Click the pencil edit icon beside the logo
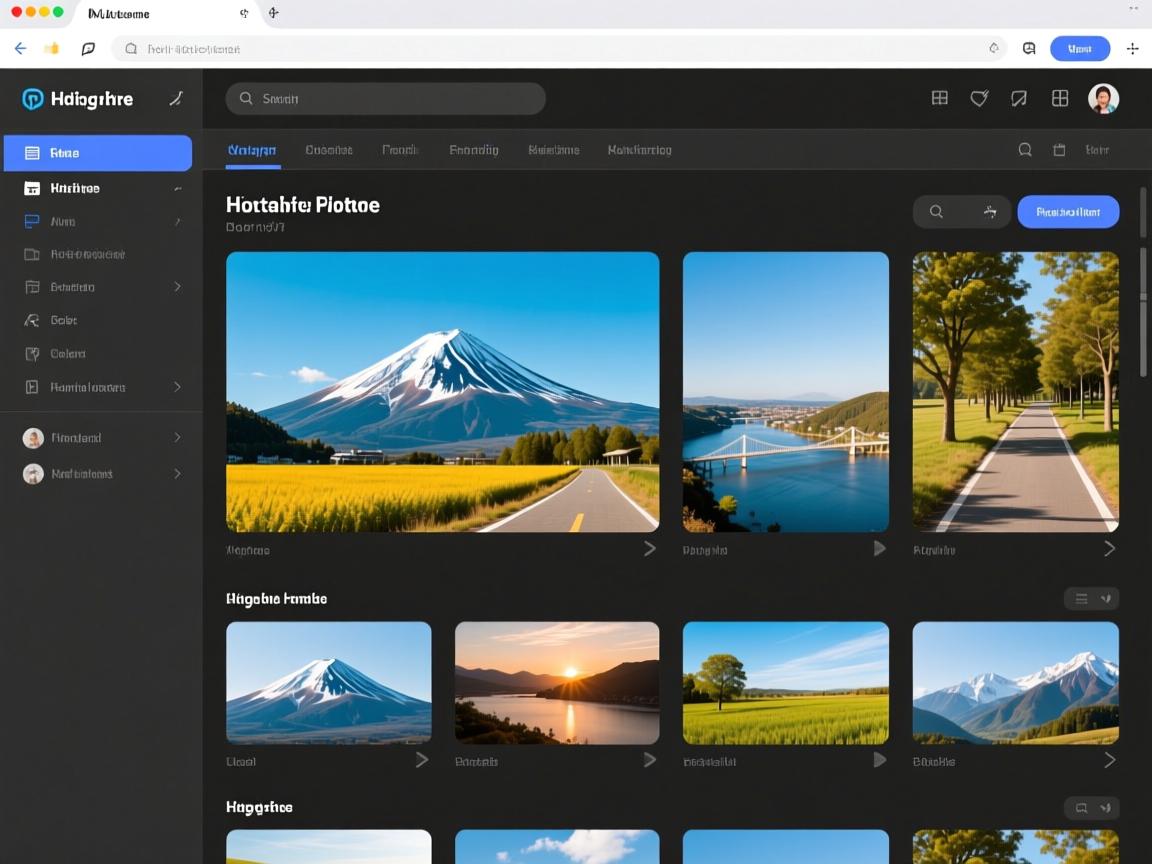The image size is (1152, 864). 176,98
